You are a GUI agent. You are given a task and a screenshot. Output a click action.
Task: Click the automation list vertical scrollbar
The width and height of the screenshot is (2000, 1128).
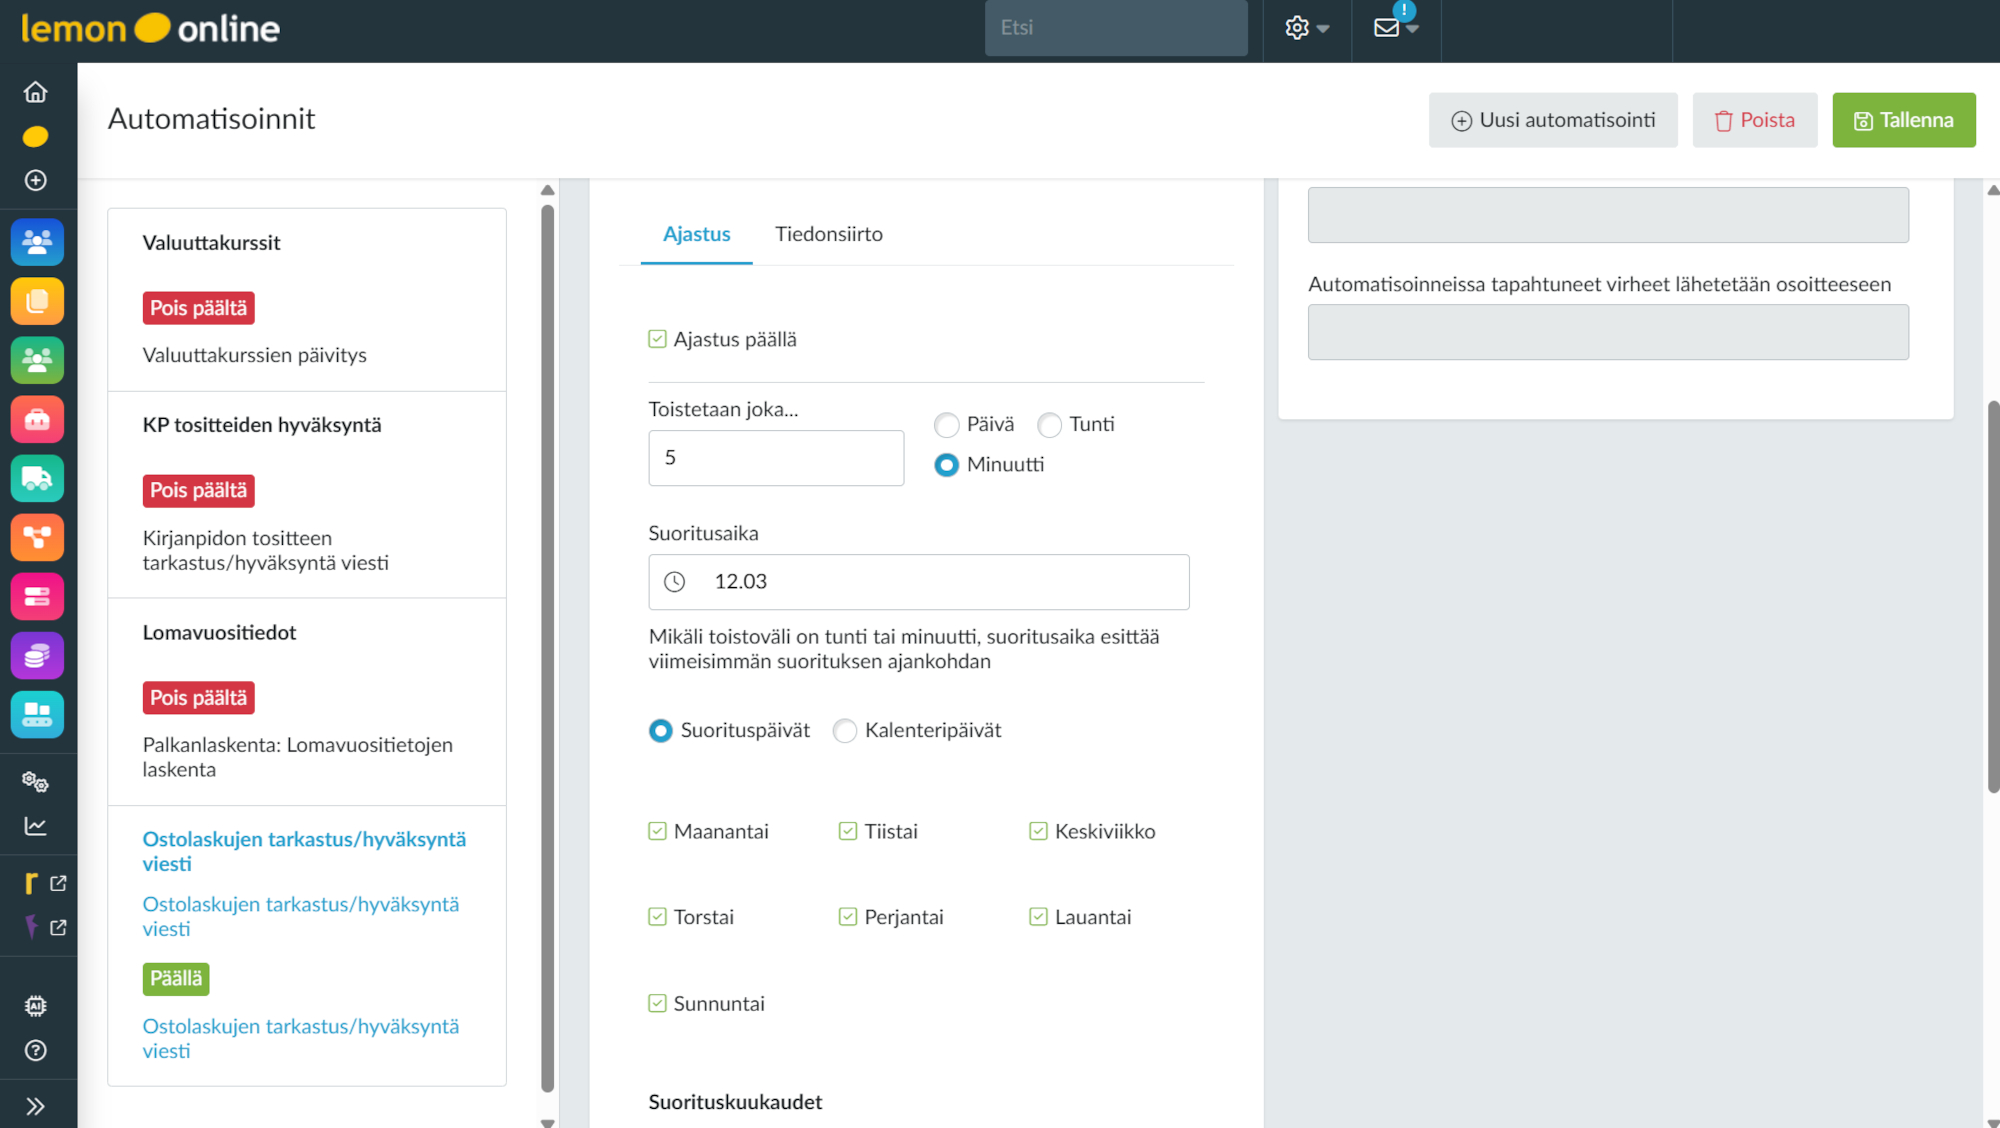click(x=547, y=650)
